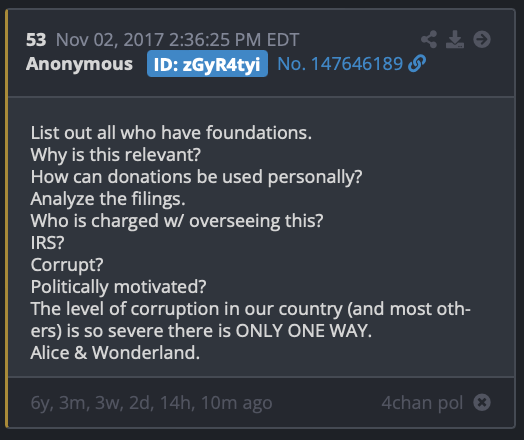524x440 pixels.
Task: Click the bold post number 53
Action: [36, 40]
